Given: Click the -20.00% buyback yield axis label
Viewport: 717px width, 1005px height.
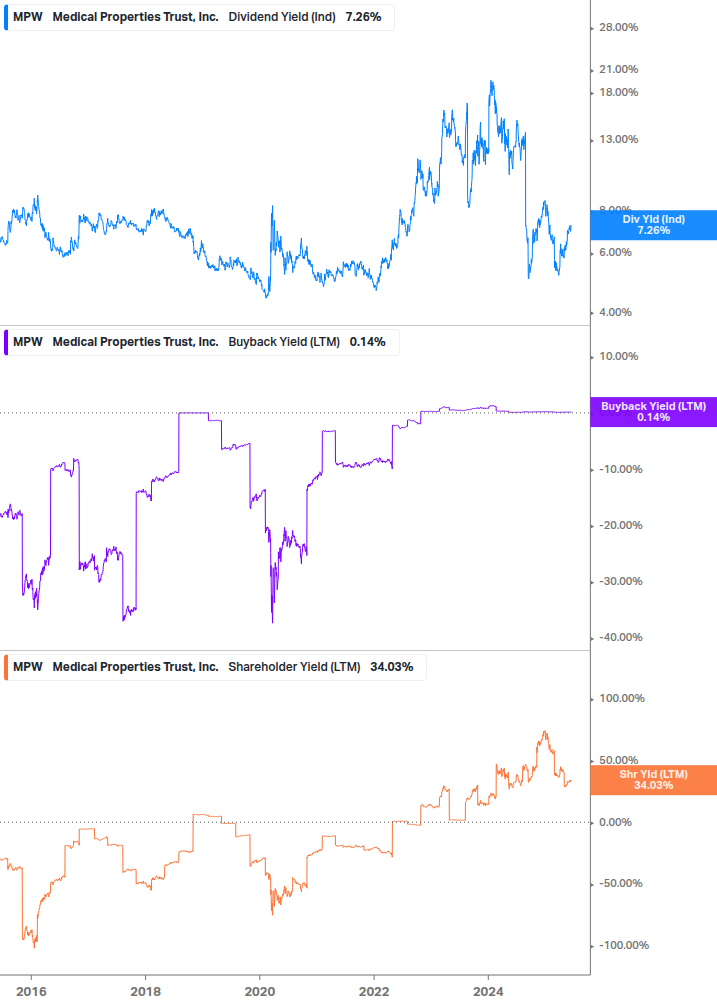Looking at the screenshot, I should pos(620,526).
